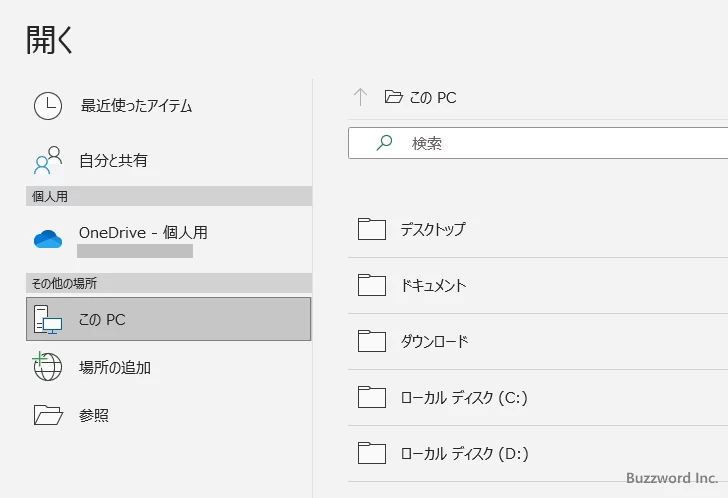Click the computer icon for この PC
Screen dimensions: 728x498
pos(48,319)
